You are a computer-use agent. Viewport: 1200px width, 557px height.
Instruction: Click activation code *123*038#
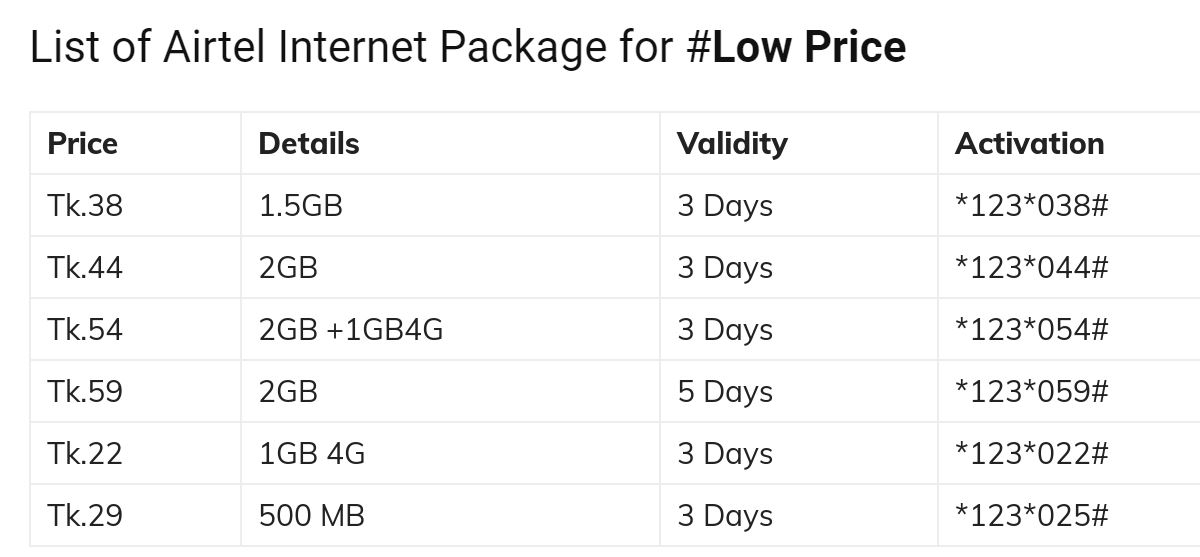(1032, 206)
